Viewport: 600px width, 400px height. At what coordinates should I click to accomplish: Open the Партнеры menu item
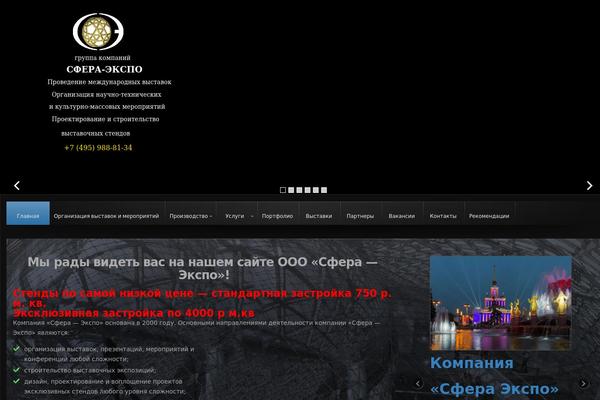[360, 216]
